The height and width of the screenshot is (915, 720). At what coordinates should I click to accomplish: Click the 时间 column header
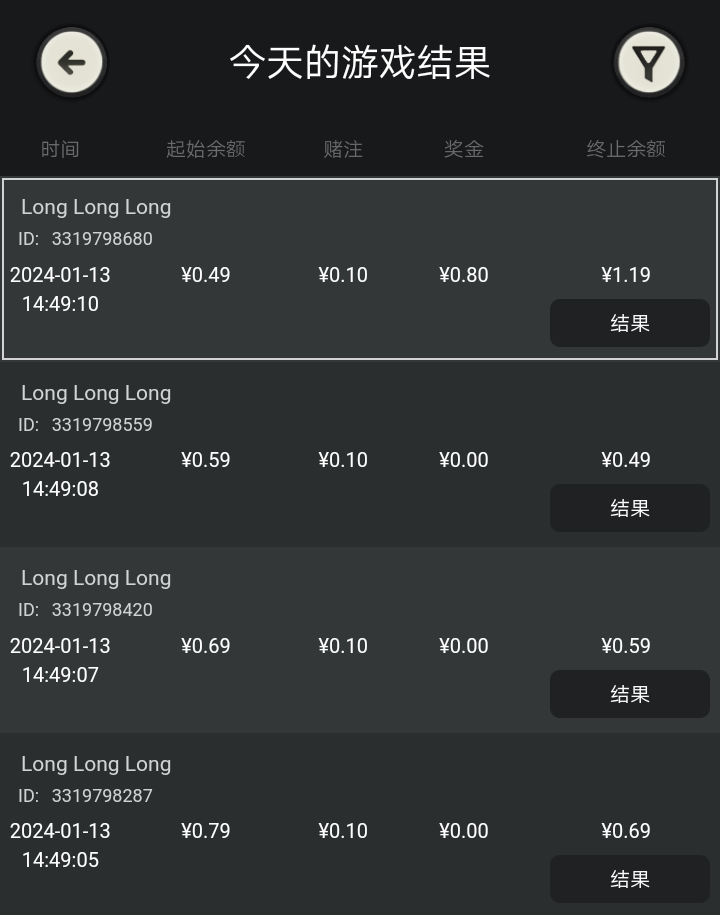pos(60,149)
